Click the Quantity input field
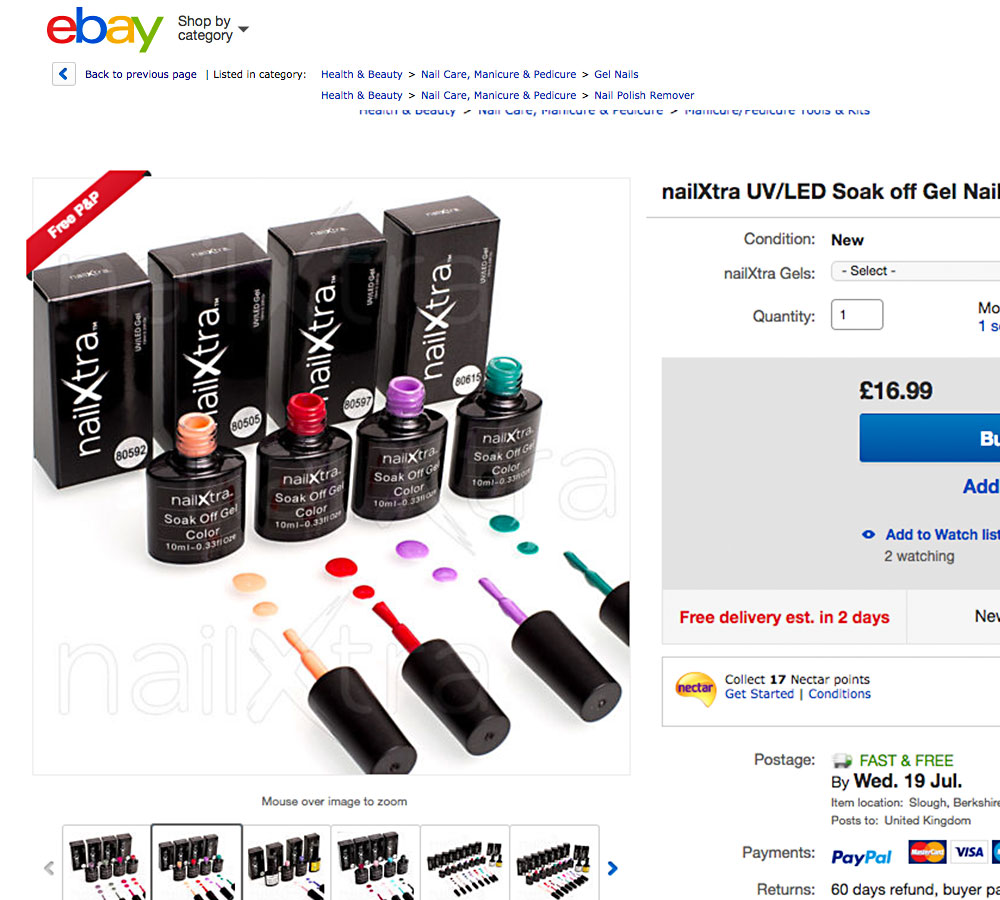 coord(857,314)
